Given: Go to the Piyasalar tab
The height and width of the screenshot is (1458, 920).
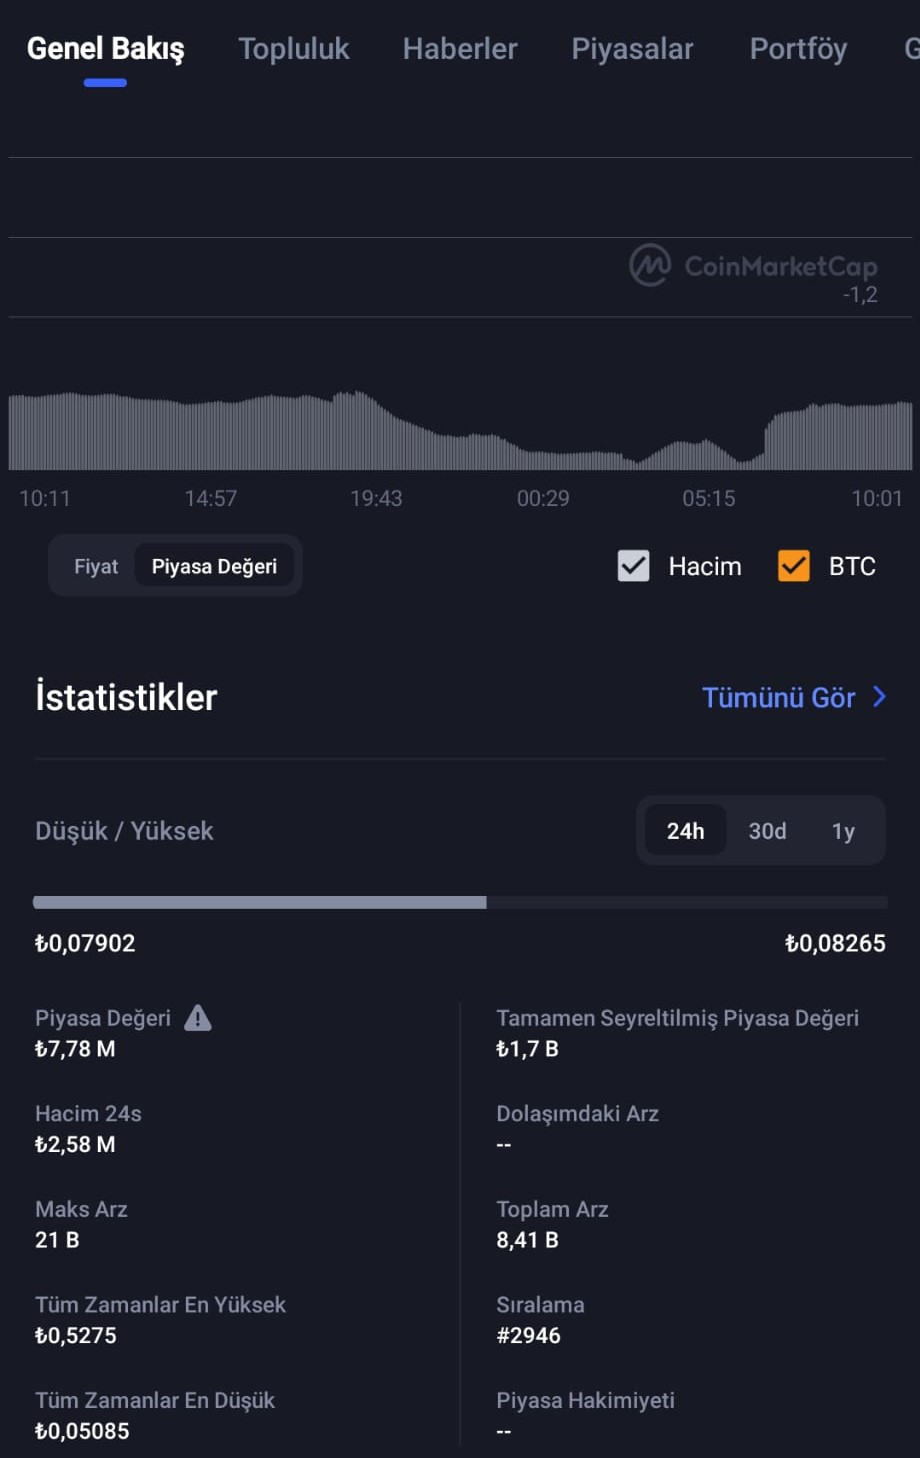Looking at the screenshot, I should click(632, 49).
